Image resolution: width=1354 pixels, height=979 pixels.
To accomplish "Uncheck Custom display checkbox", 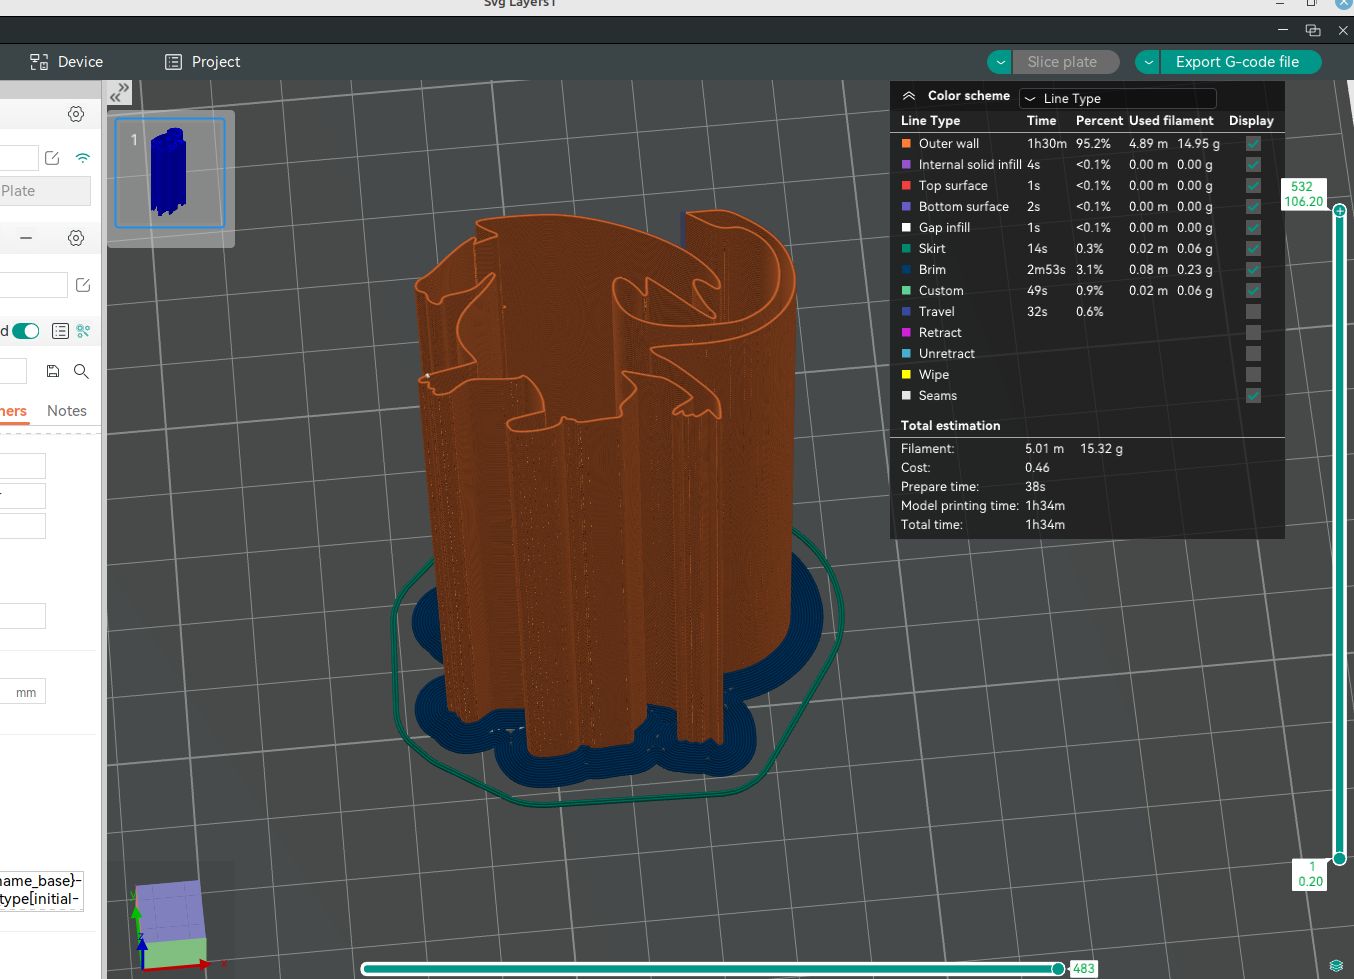I will tap(1253, 291).
